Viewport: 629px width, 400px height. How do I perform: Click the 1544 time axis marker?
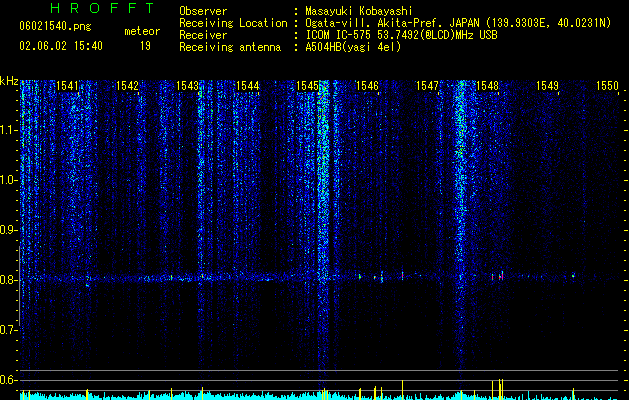pos(248,86)
